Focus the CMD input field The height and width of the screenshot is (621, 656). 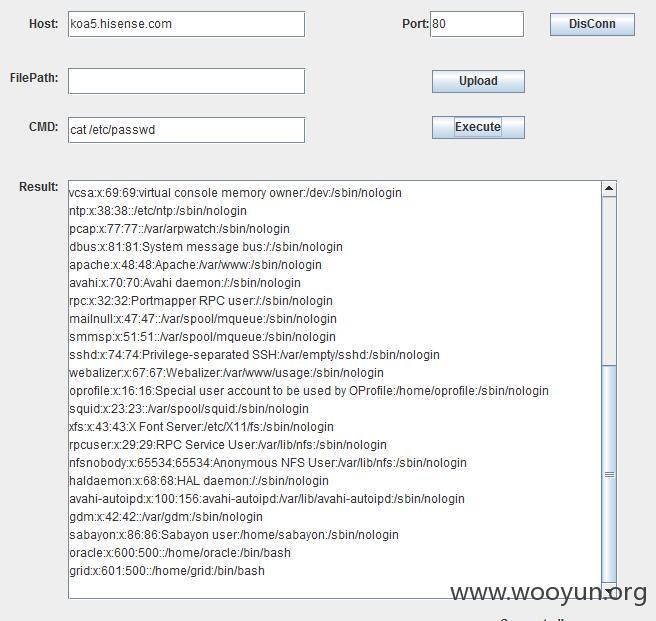[187, 130]
